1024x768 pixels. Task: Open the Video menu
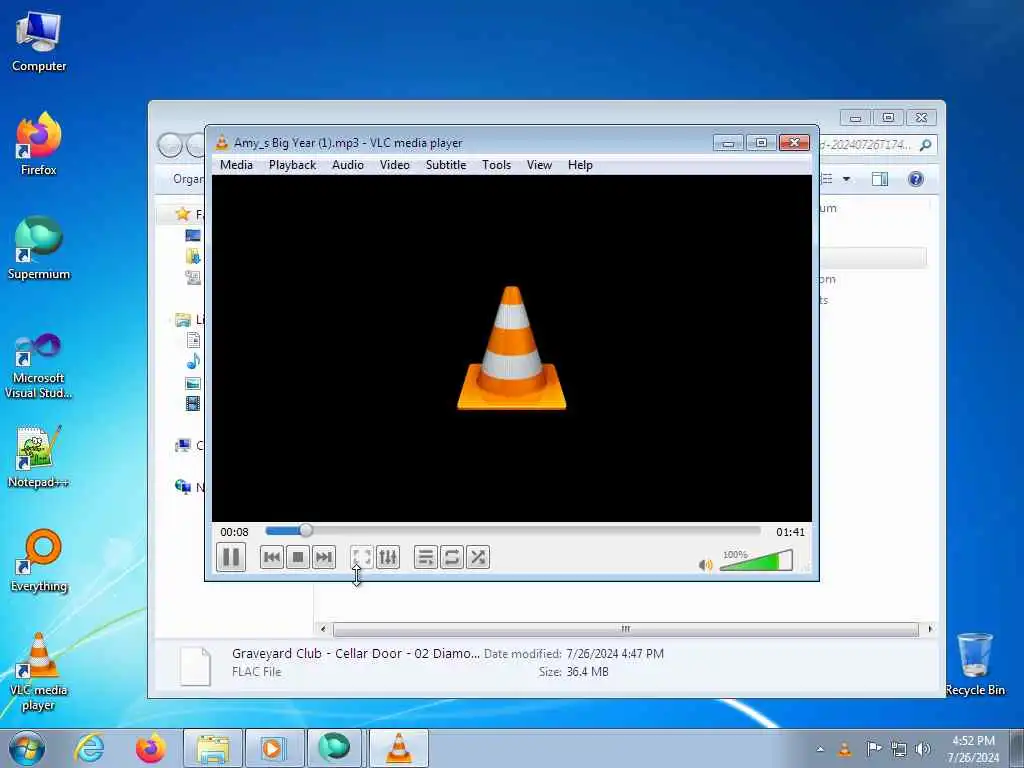tap(394, 165)
